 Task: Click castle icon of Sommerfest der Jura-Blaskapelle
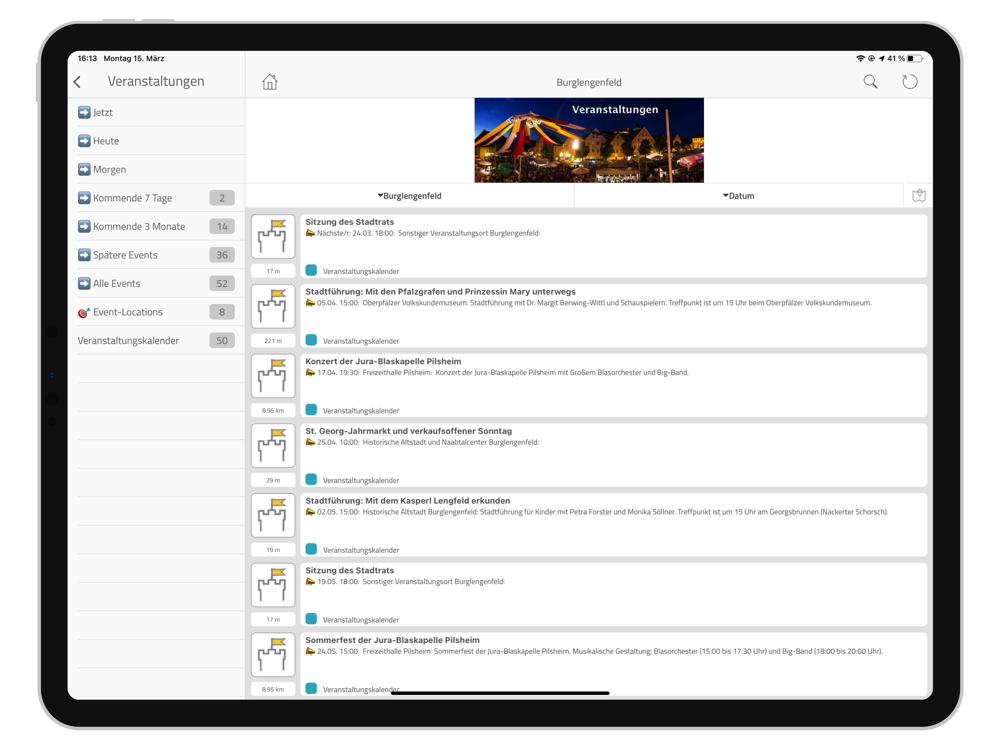tap(273, 654)
